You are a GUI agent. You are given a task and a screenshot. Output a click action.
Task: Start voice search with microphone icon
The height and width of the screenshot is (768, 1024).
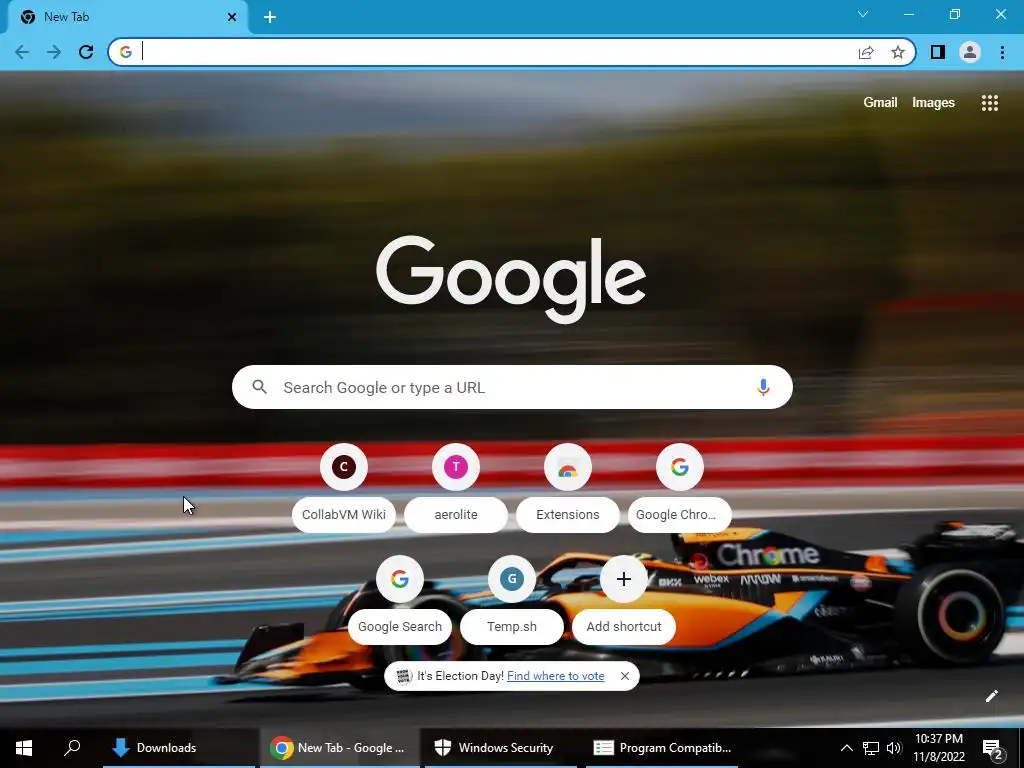(x=763, y=387)
